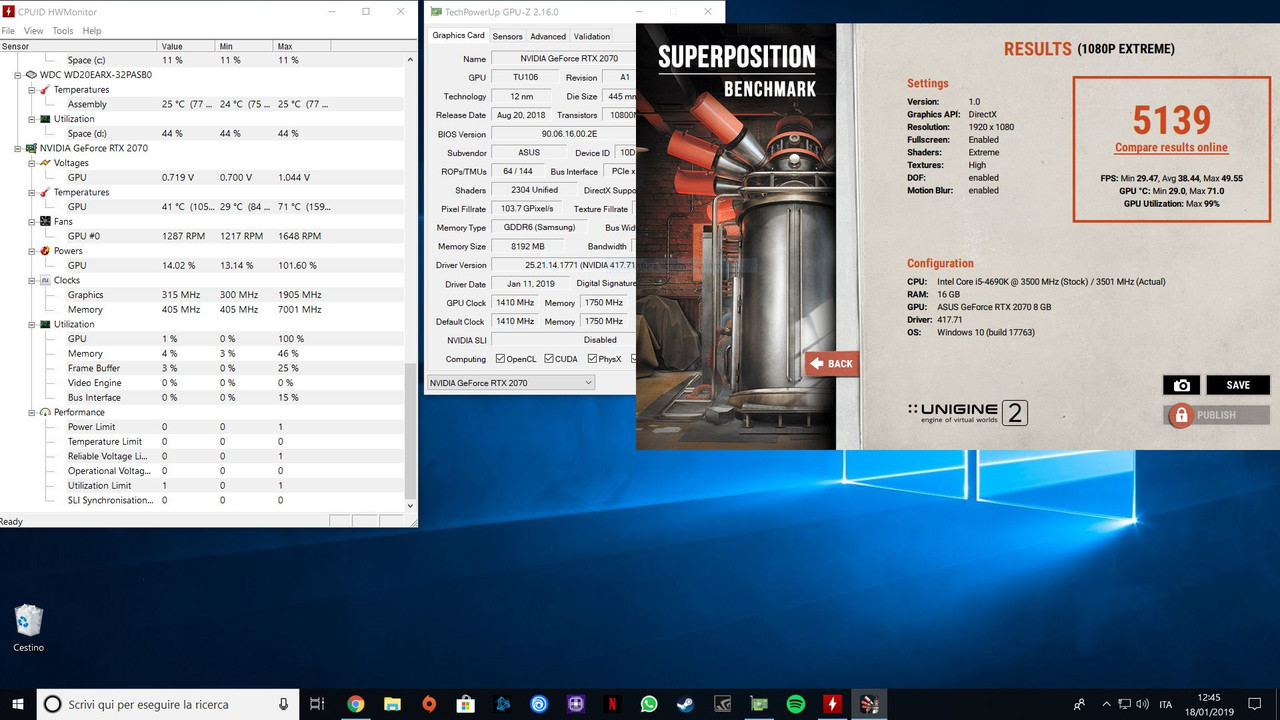Screen dimensions: 1280x720
Task: Open the Windows Start menu
Action: coord(18,704)
